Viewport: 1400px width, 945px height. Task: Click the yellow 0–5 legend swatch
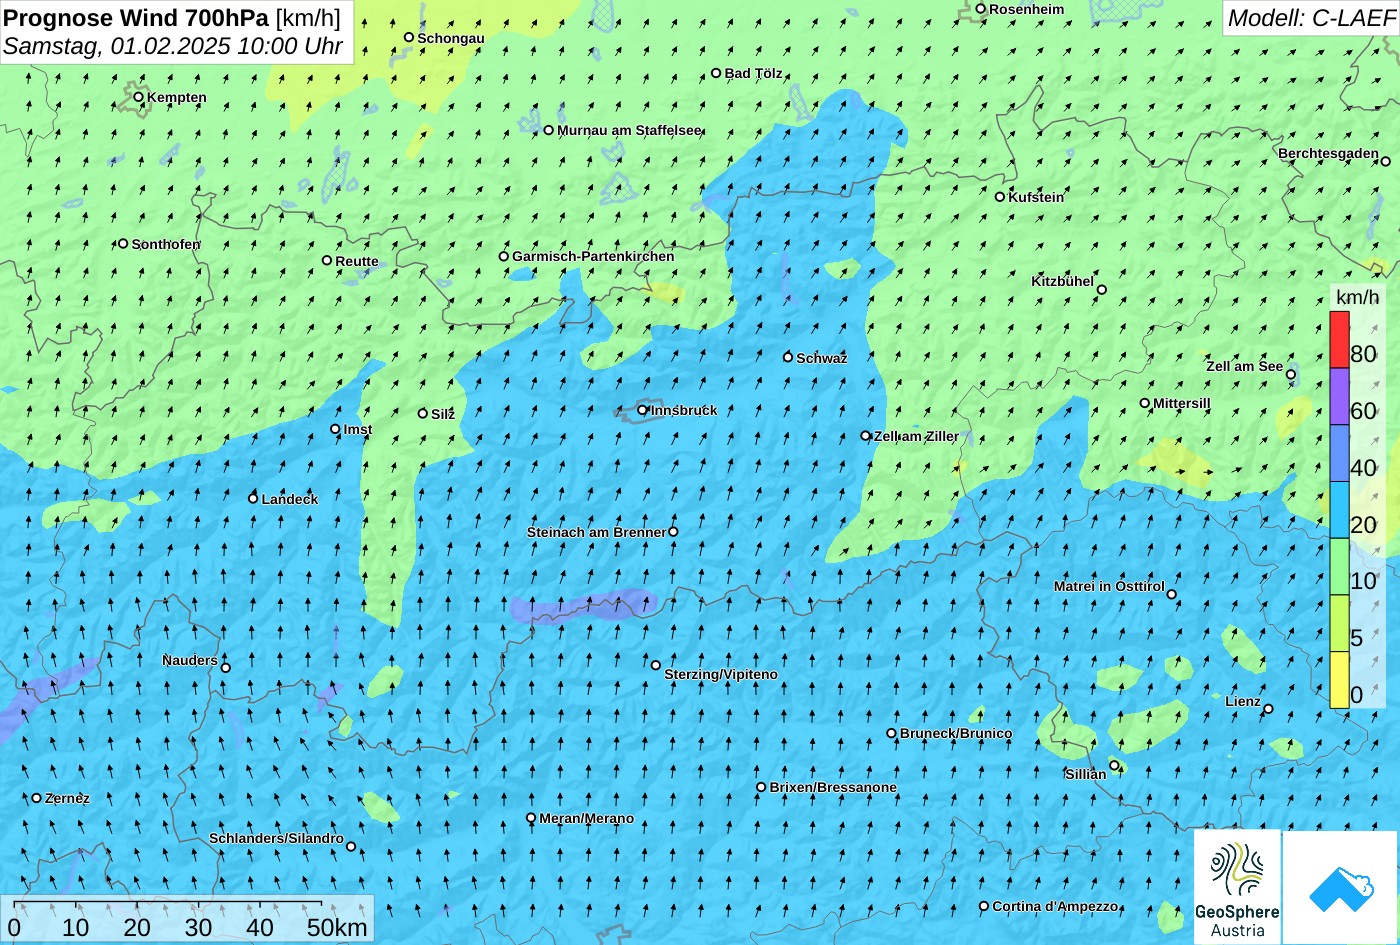(1339, 680)
